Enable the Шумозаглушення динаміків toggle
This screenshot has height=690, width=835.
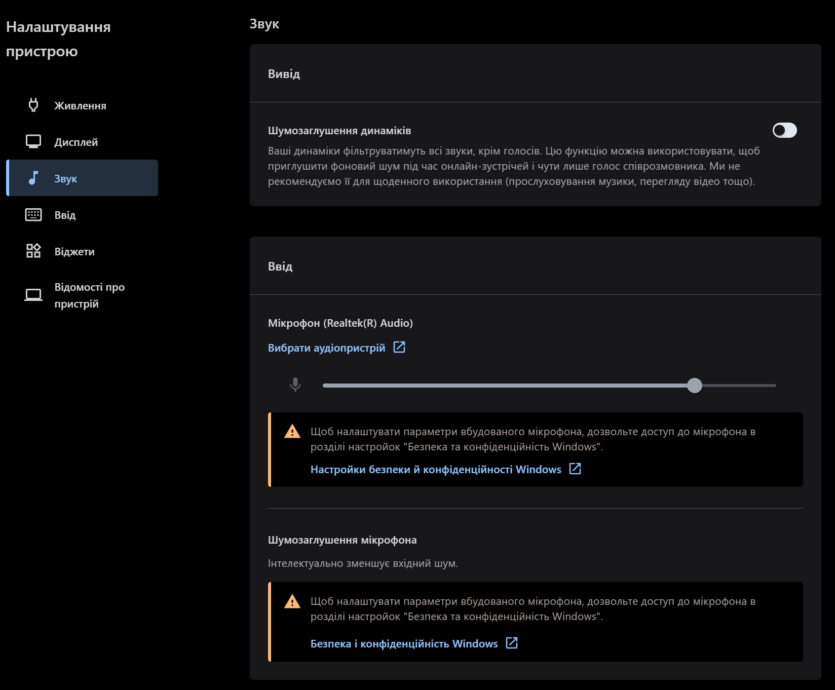784,130
